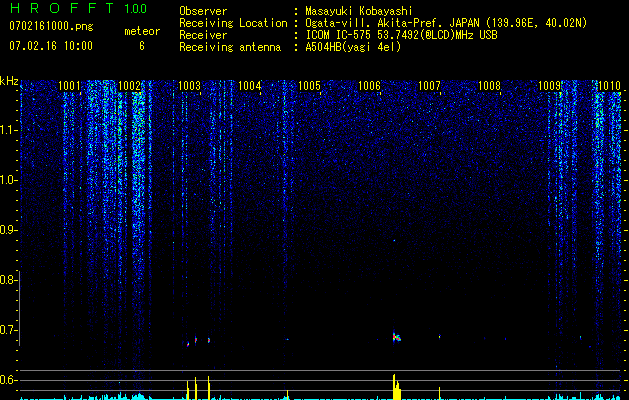This screenshot has height=400, width=629.
Task: Click the 0.6 kHz axis label
Action: (8, 380)
